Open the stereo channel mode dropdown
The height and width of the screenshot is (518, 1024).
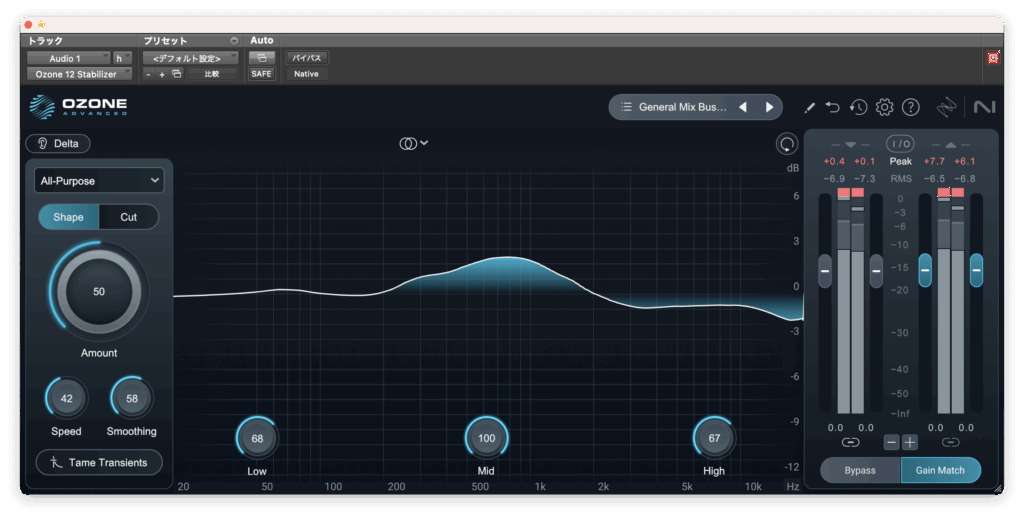(x=414, y=143)
